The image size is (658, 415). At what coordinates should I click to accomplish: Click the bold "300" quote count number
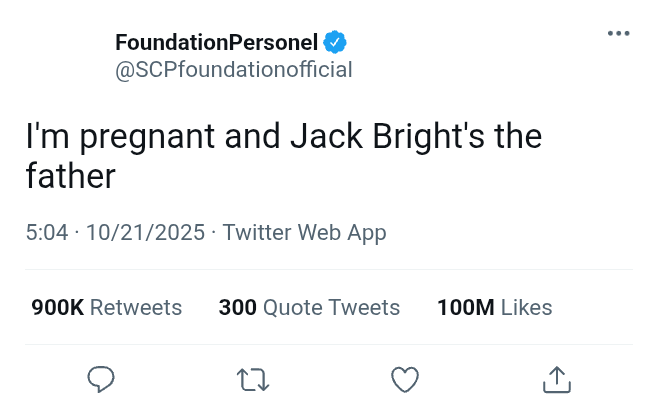coord(237,307)
